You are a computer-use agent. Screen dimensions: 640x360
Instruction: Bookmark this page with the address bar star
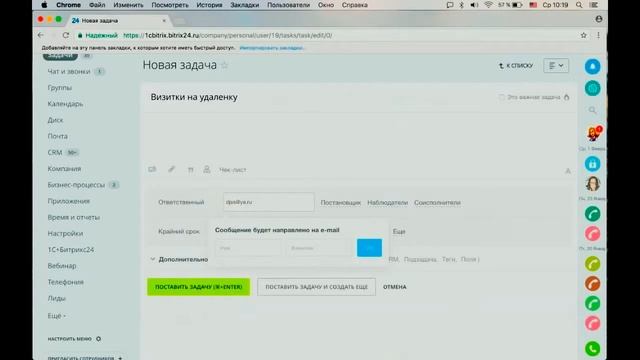584,36
